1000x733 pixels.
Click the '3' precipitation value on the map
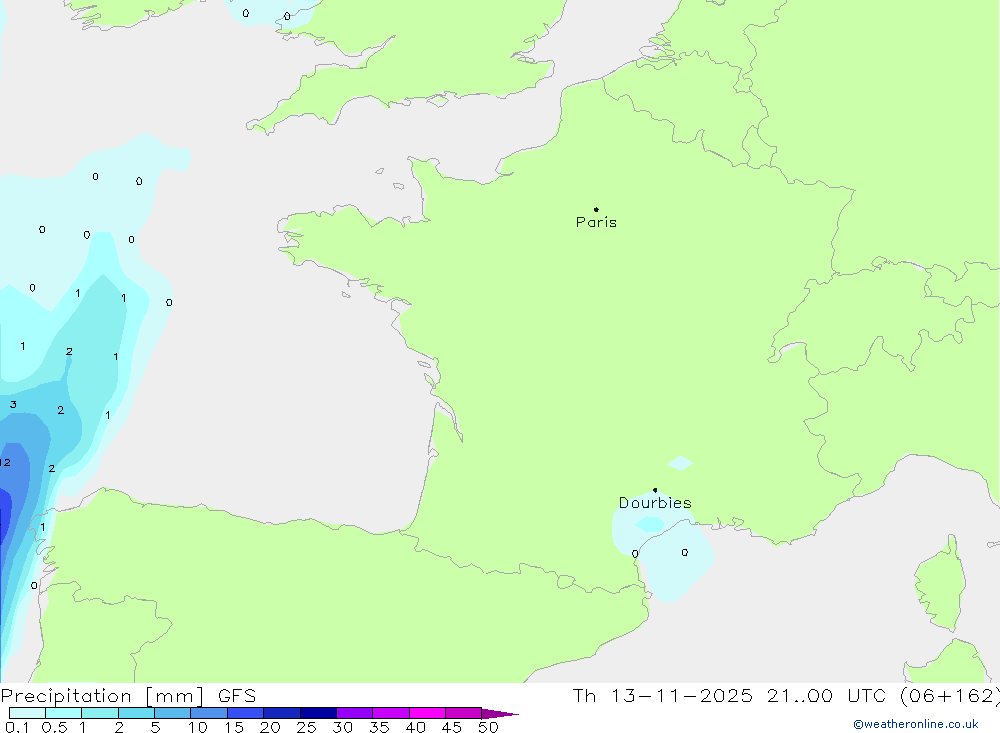pos(13,404)
